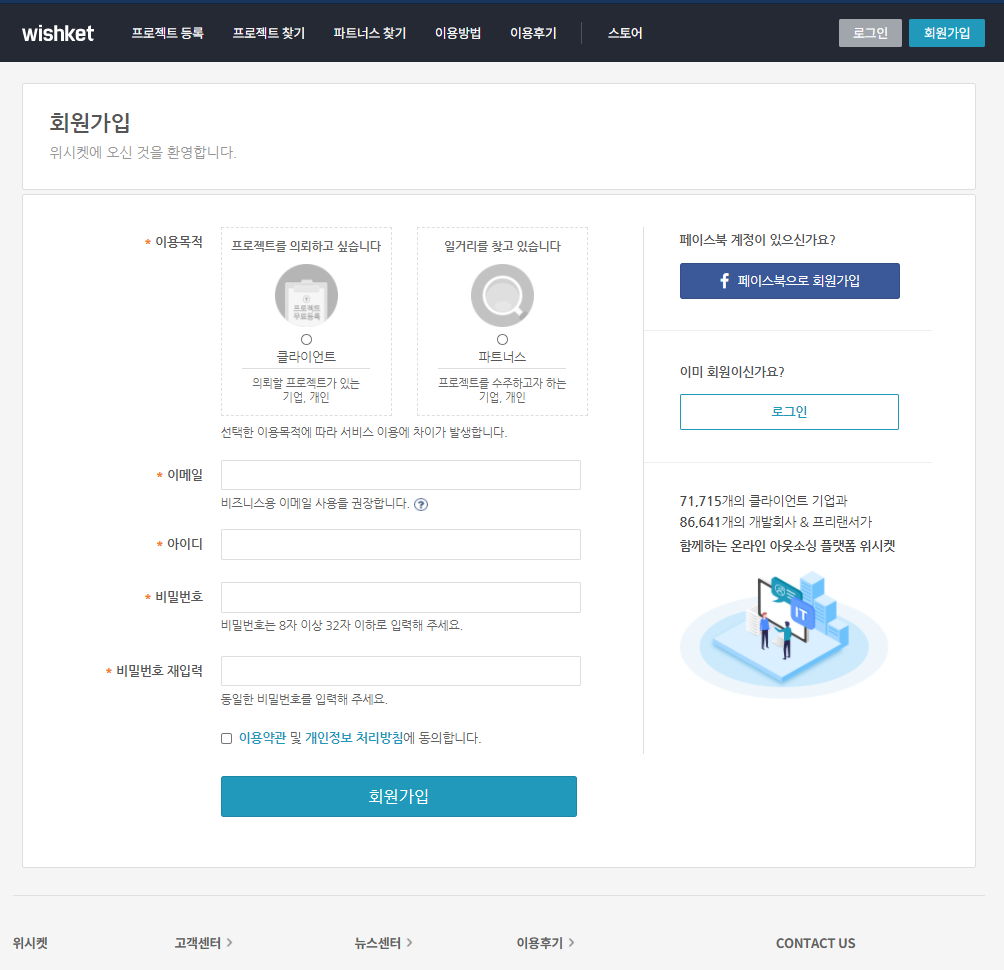The height and width of the screenshot is (970, 1004).
Task: Open 파트너스 찾기 menu item
Action: point(370,33)
